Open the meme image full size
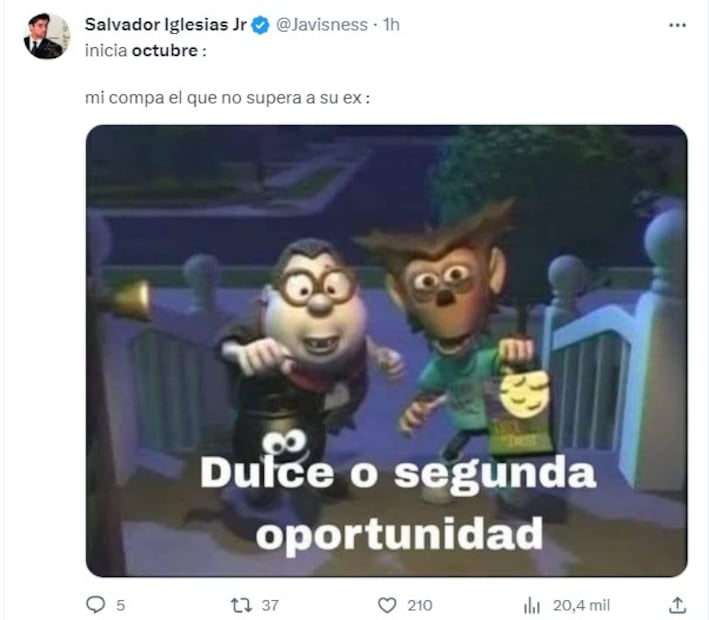 pyautogui.click(x=387, y=351)
